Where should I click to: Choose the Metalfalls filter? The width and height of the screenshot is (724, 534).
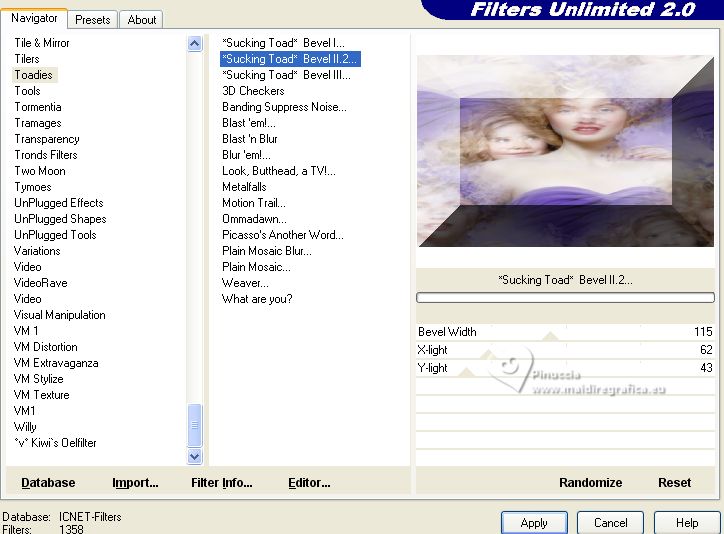coord(244,187)
